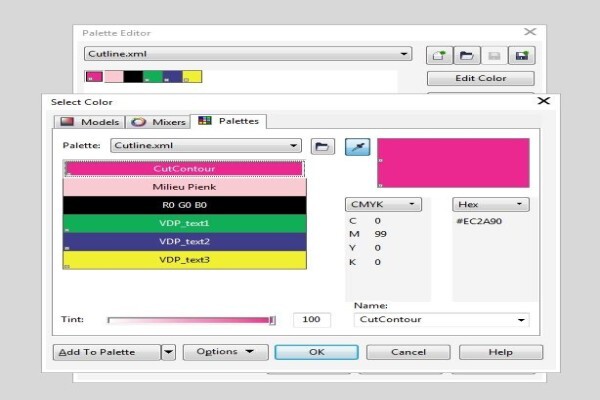Open the CMYK color model dropdown
This screenshot has height=400, width=600.
[x=383, y=204]
